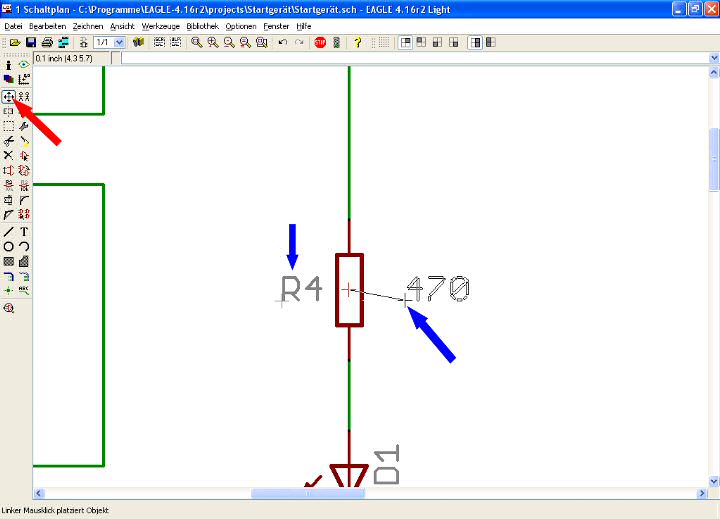Choose the Circle drawing tool
The width and height of the screenshot is (720, 519).
click(9, 246)
